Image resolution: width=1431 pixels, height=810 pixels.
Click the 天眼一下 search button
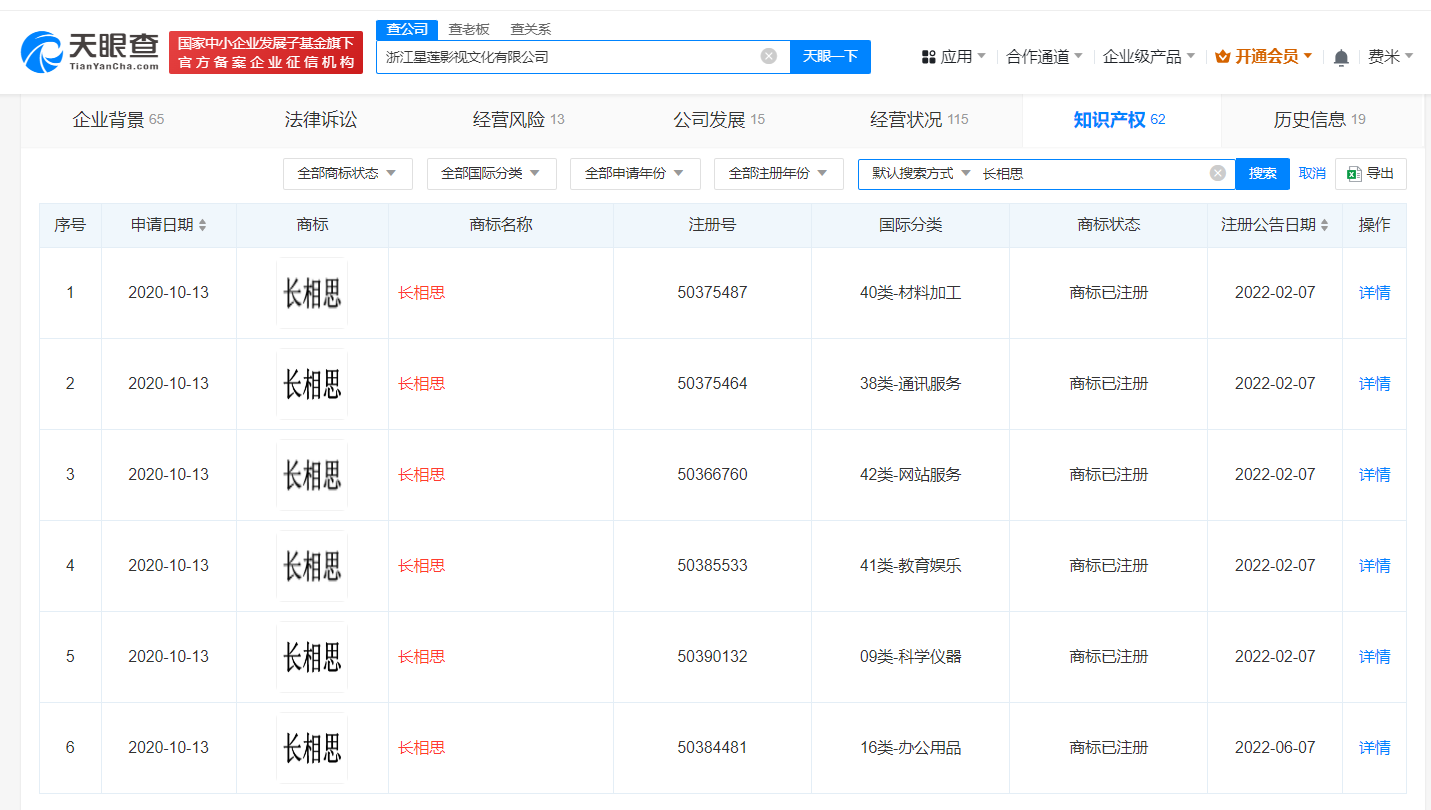[x=829, y=56]
